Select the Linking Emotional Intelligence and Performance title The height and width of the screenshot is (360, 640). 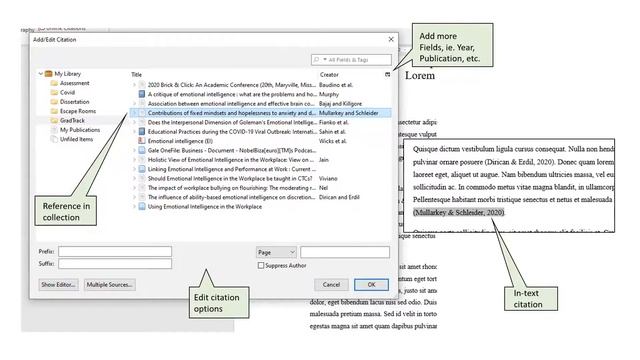[232, 169]
